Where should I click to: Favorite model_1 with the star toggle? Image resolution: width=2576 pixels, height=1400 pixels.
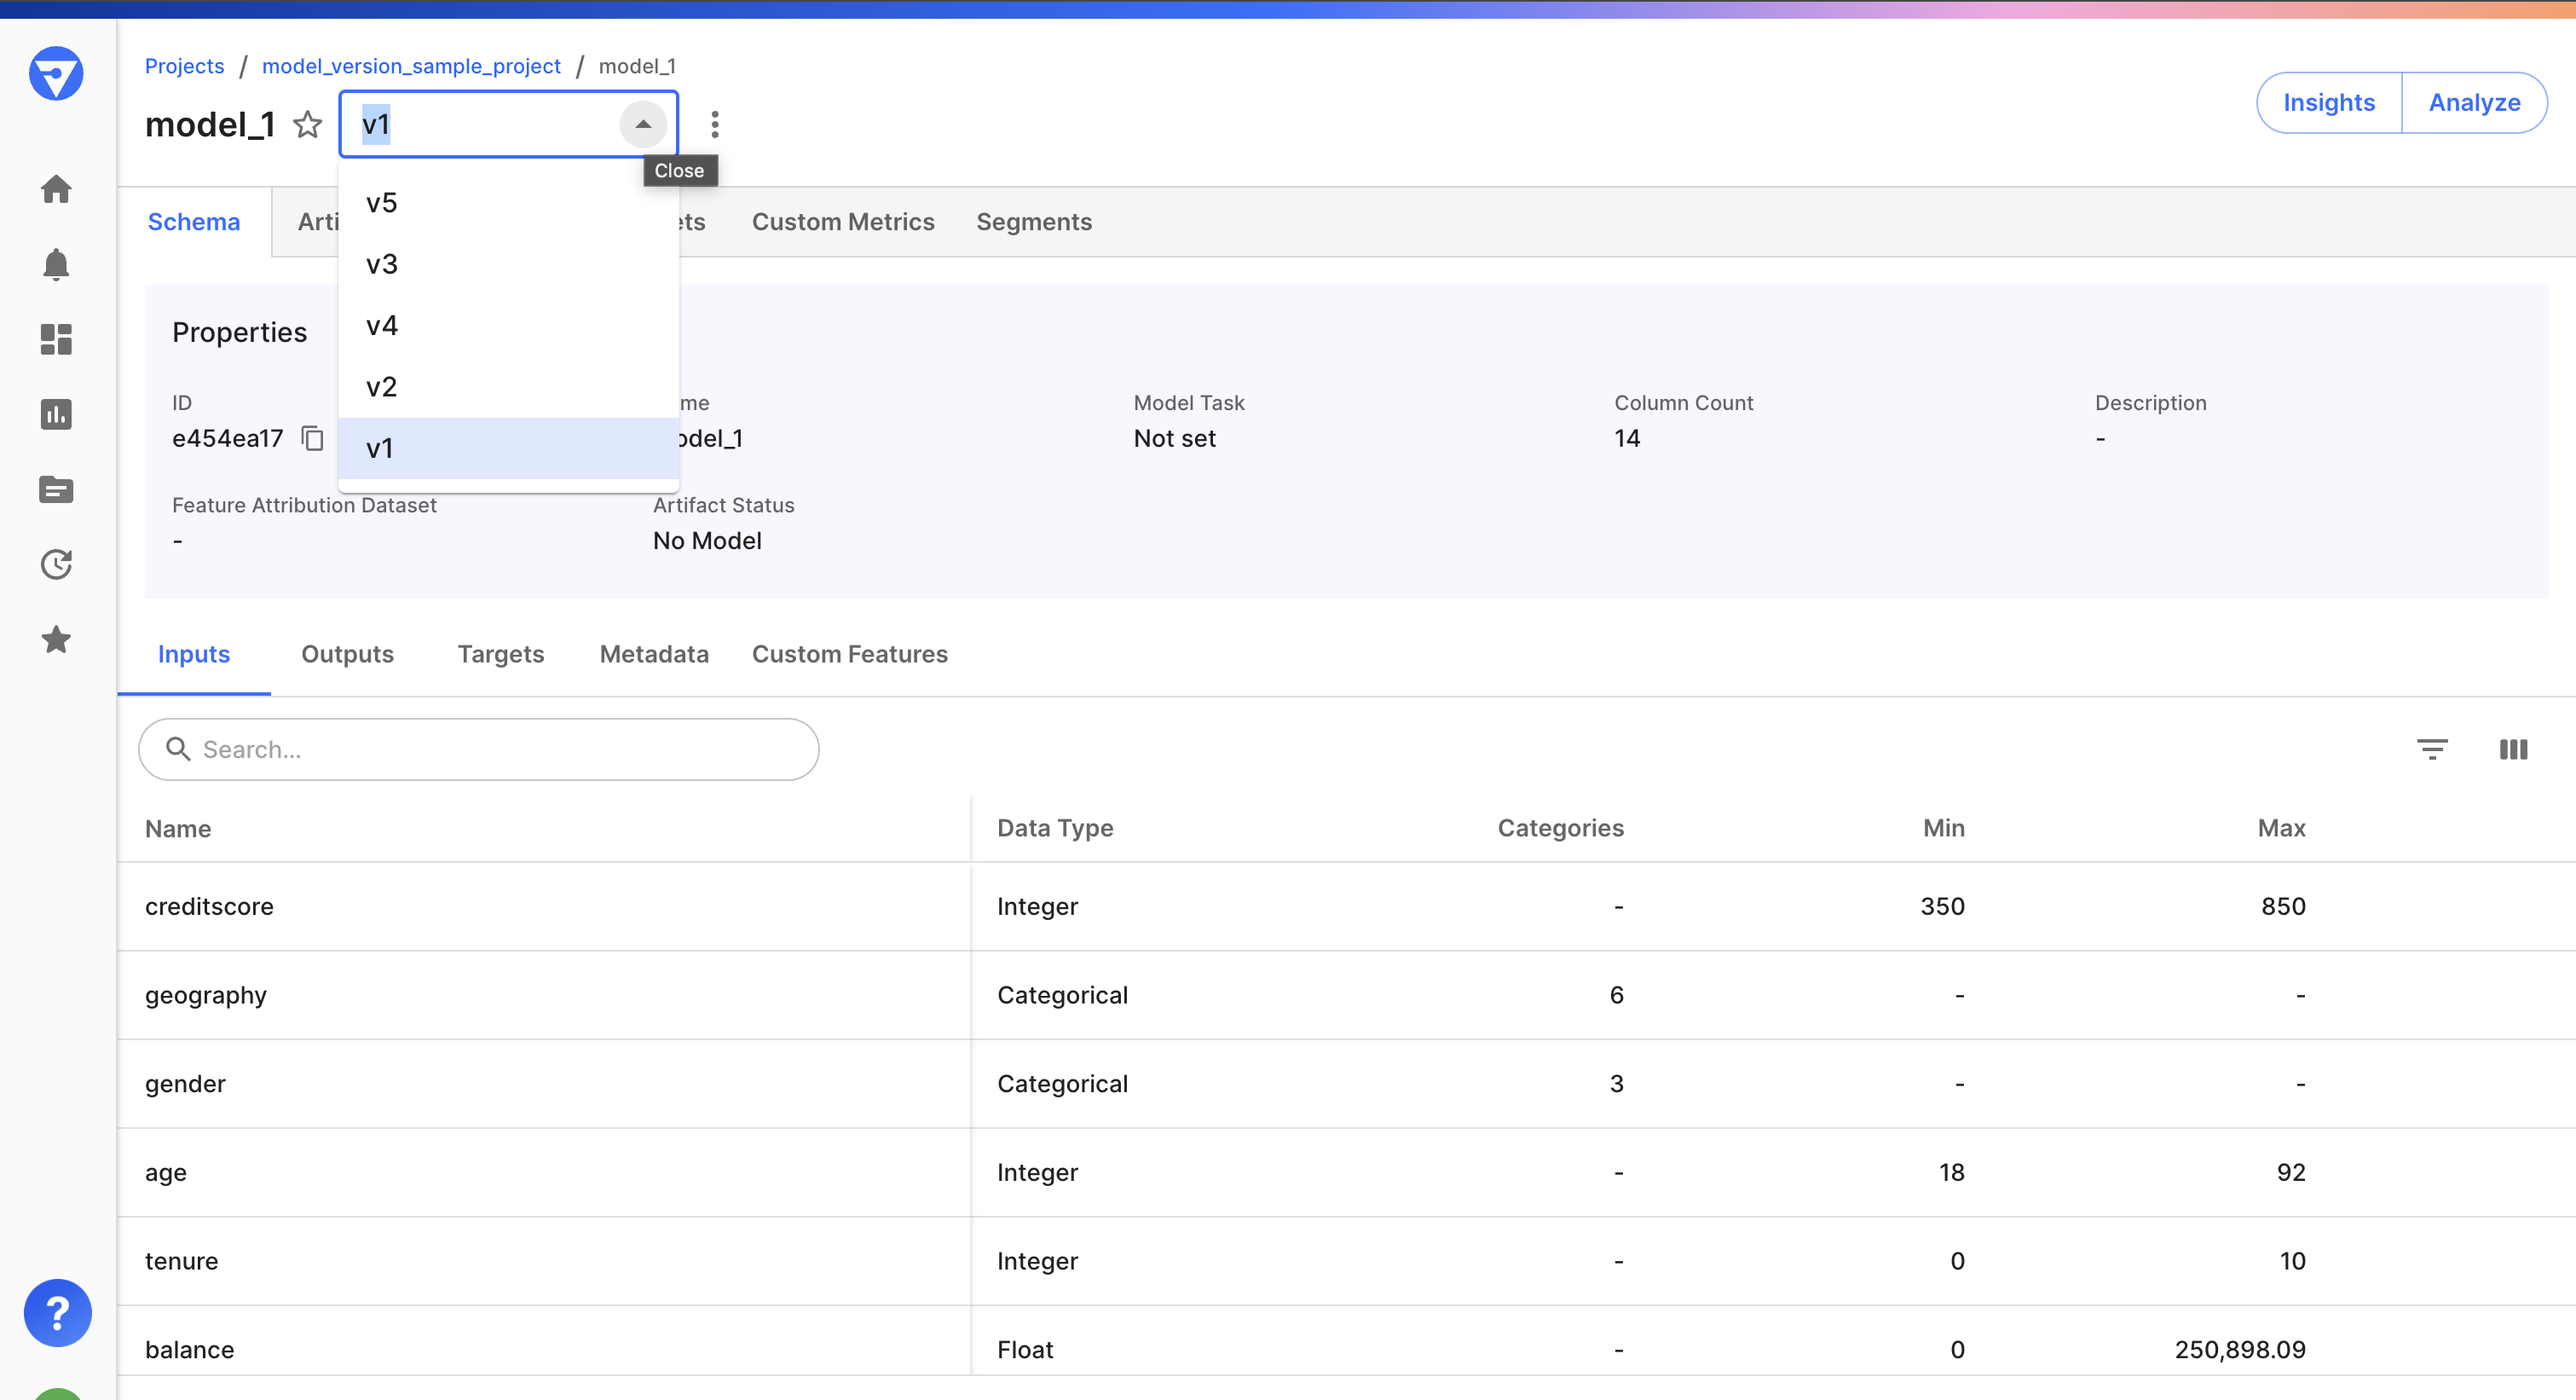[307, 125]
